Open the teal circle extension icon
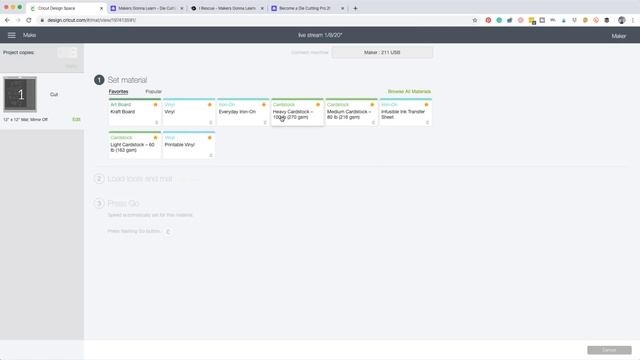The width and height of the screenshot is (640, 360). pos(499,20)
